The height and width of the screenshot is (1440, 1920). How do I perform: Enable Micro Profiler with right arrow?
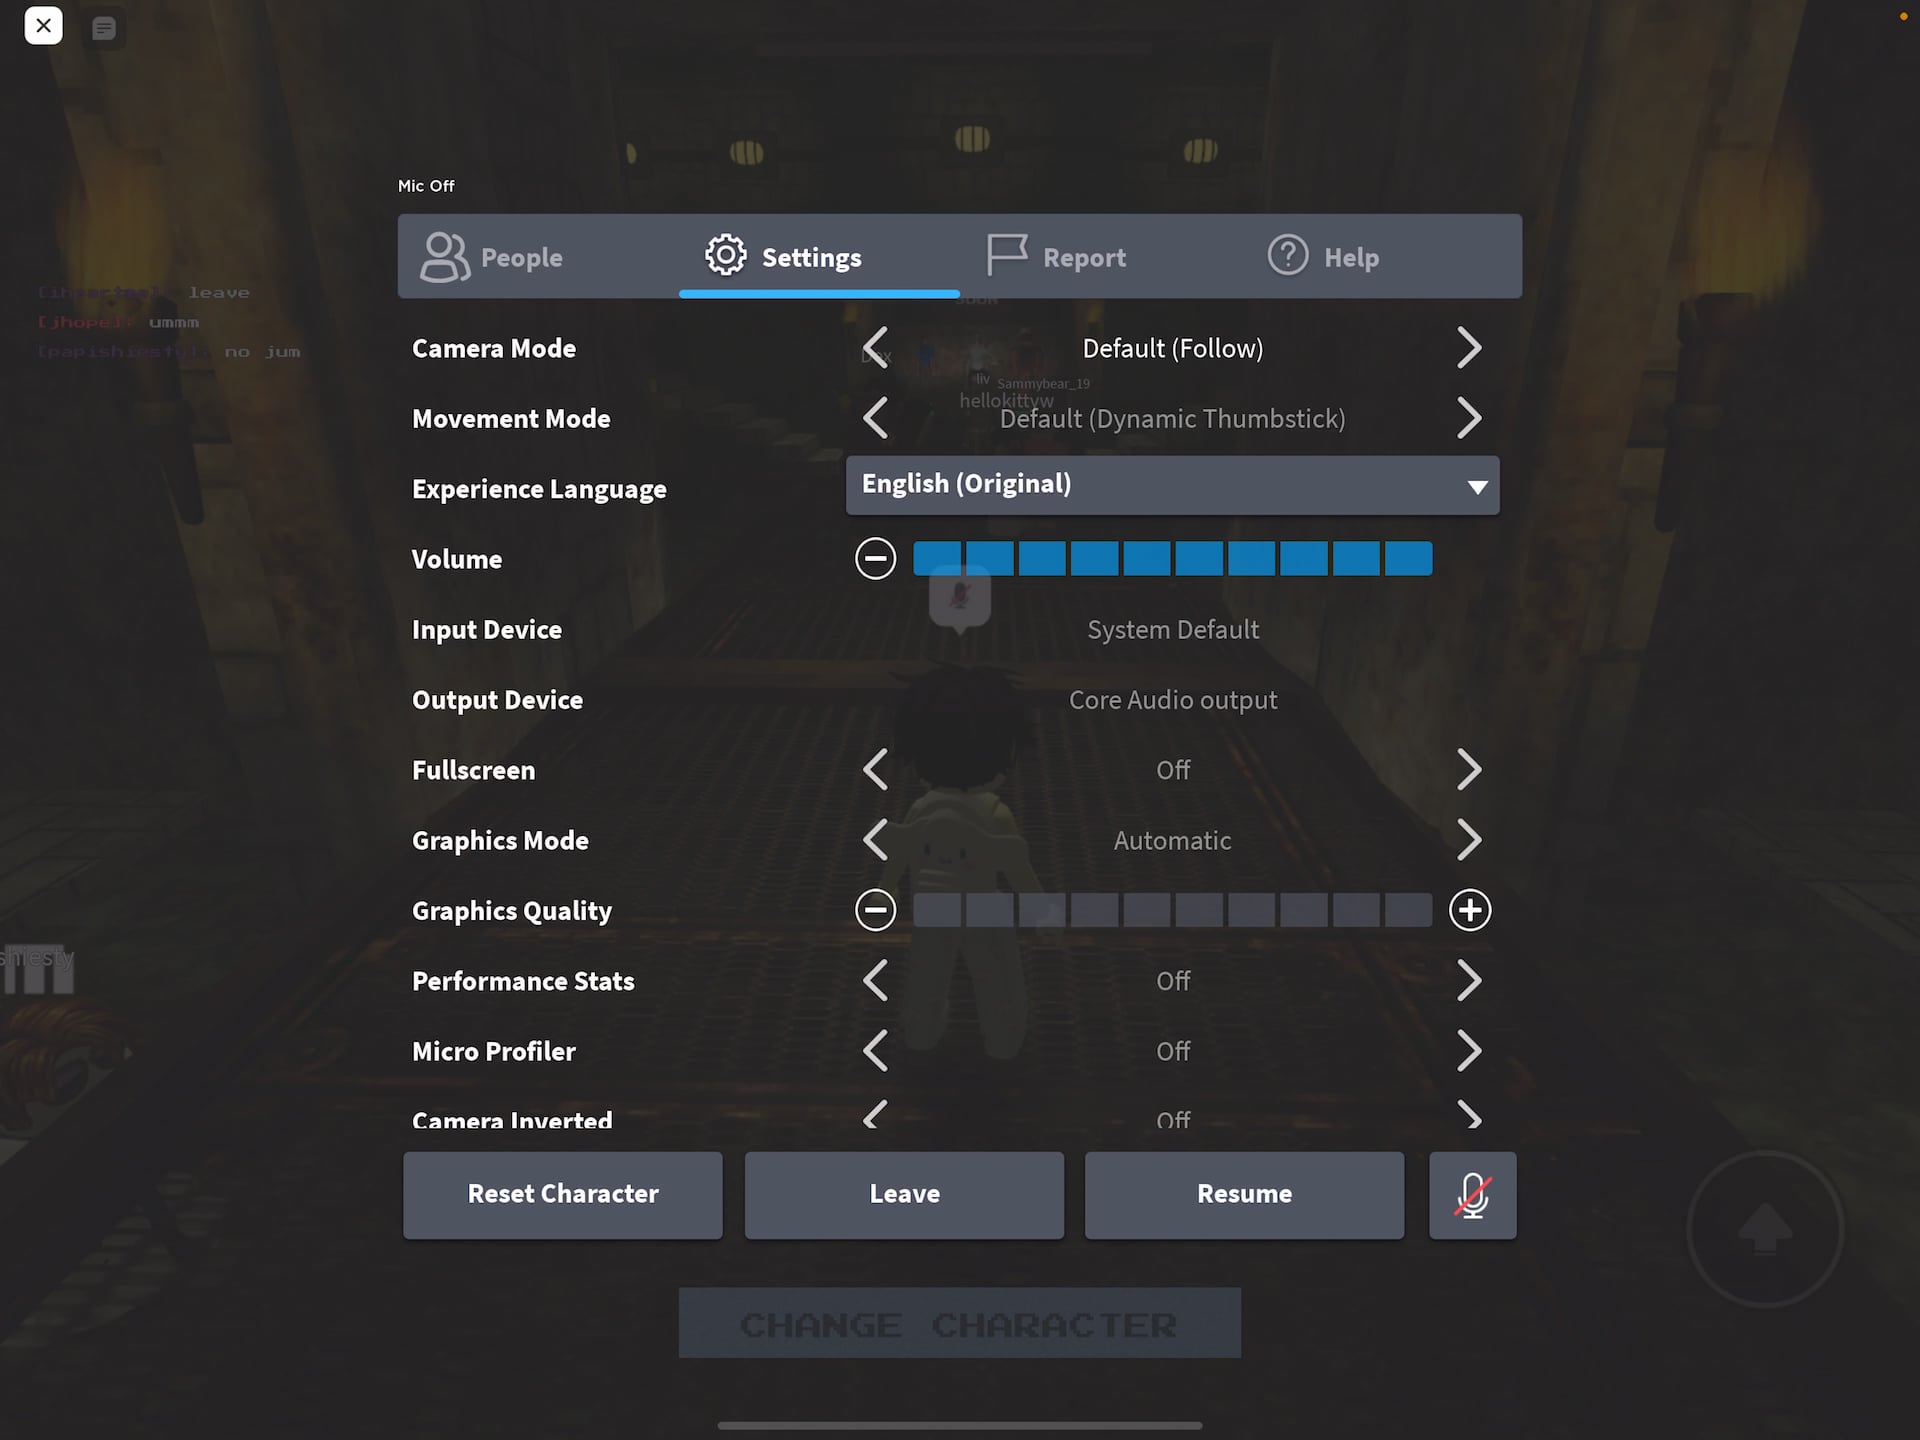1468,1051
